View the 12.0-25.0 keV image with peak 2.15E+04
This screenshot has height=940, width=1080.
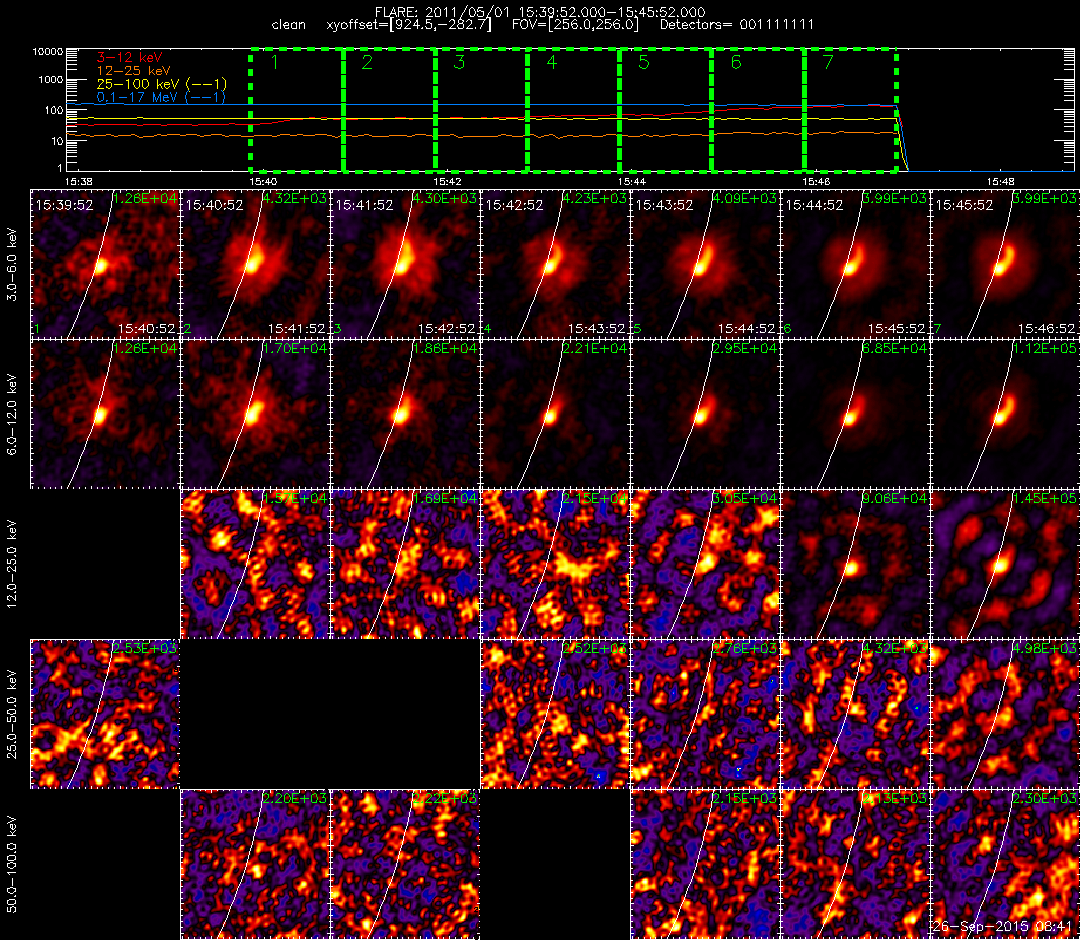555,564
